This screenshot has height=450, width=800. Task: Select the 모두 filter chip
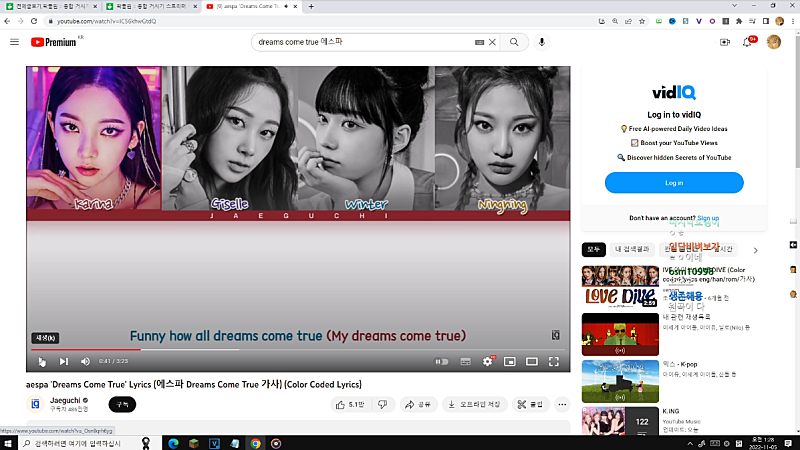pyautogui.click(x=593, y=249)
